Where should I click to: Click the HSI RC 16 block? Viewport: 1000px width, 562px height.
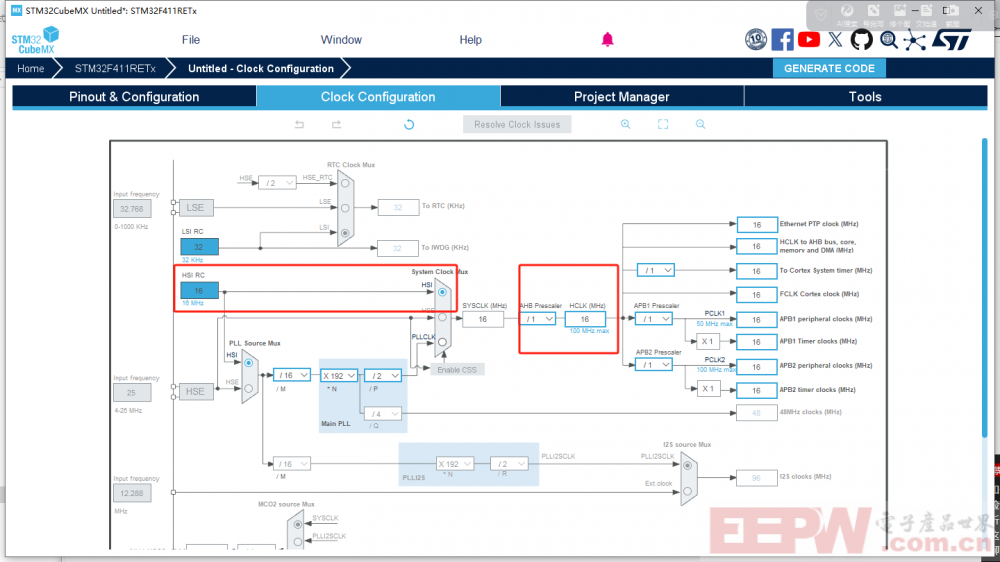pyautogui.click(x=199, y=291)
